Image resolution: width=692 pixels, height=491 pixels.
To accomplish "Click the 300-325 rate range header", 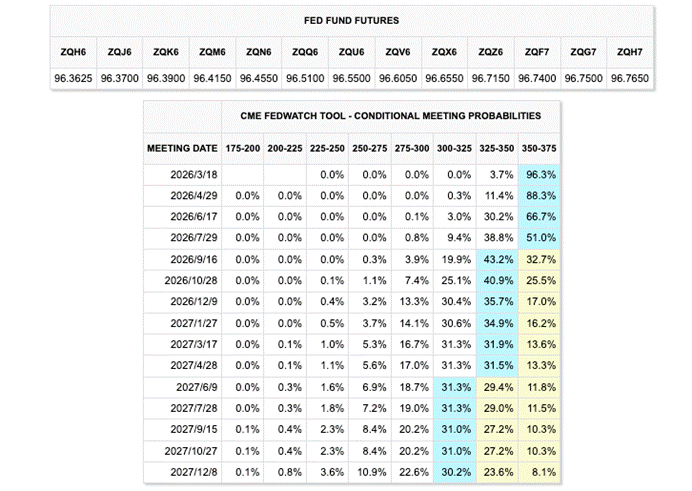I will click(x=455, y=148).
